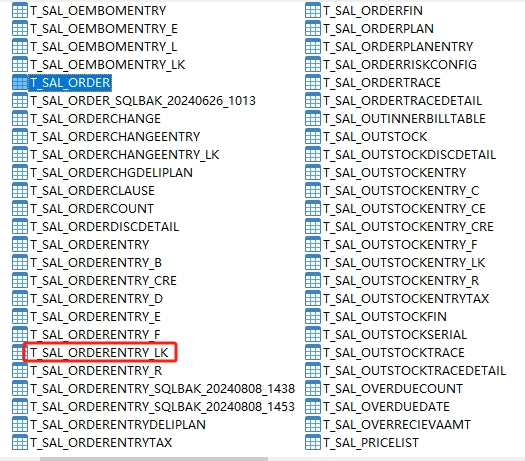Select the T_SAL_OUTSTOCKENTRY table

395,173
